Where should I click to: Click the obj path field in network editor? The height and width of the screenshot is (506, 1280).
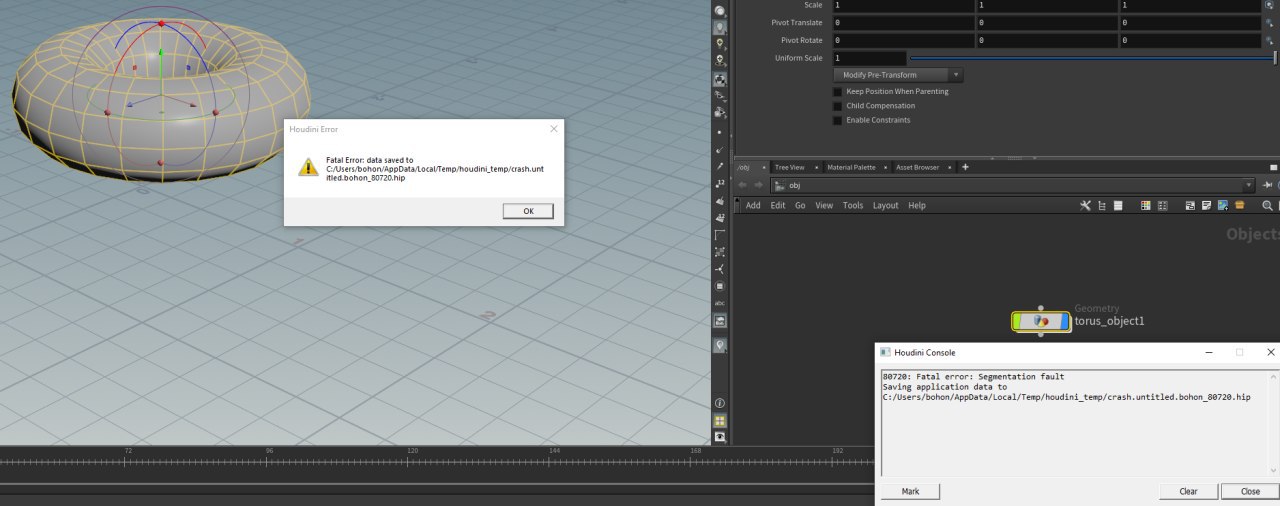pos(1012,185)
